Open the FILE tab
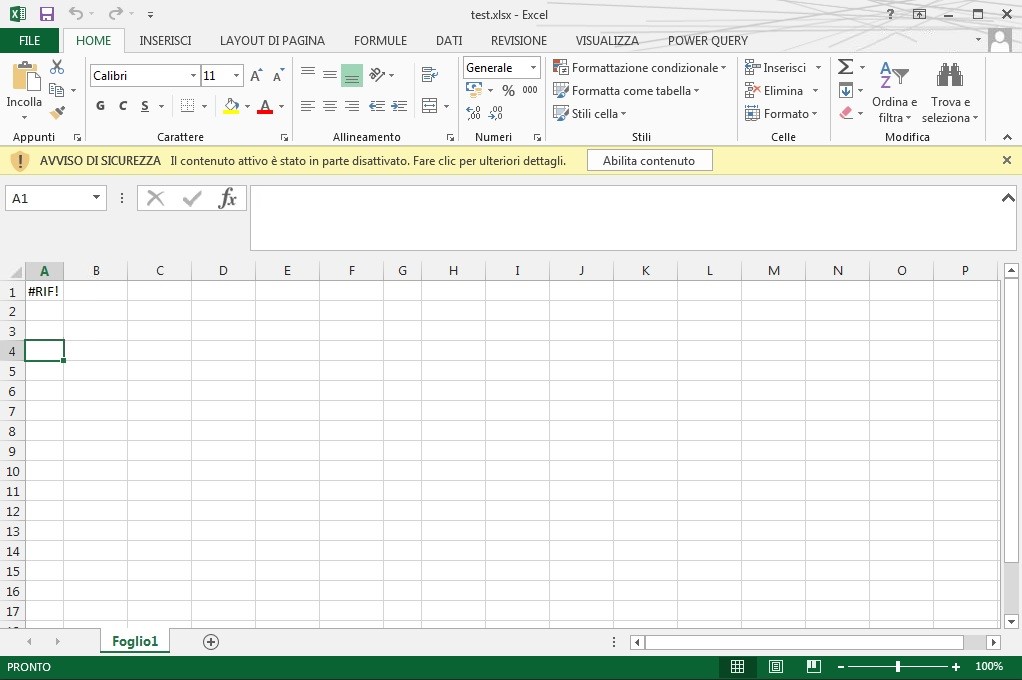Image resolution: width=1022 pixels, height=680 pixels. point(29,40)
